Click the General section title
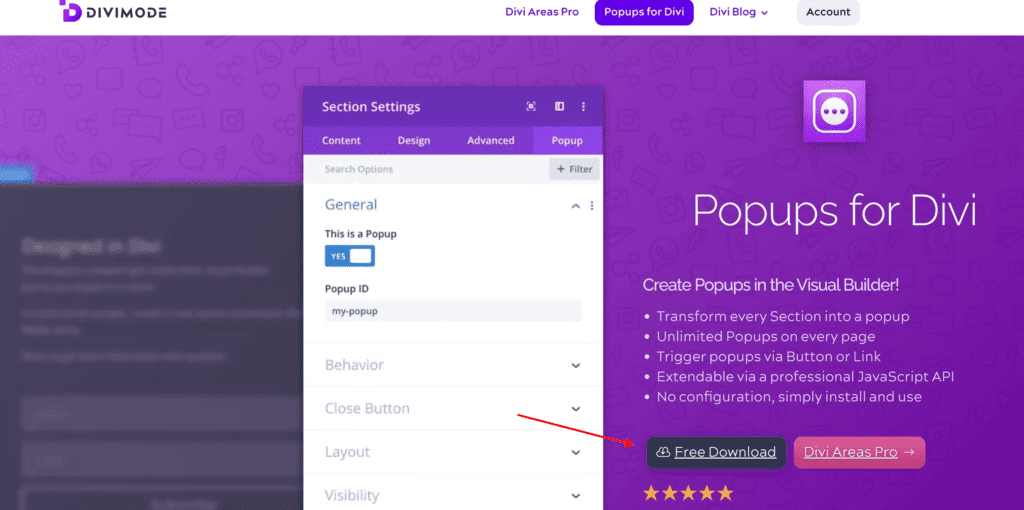Viewport: 1024px width, 510px height. (351, 205)
